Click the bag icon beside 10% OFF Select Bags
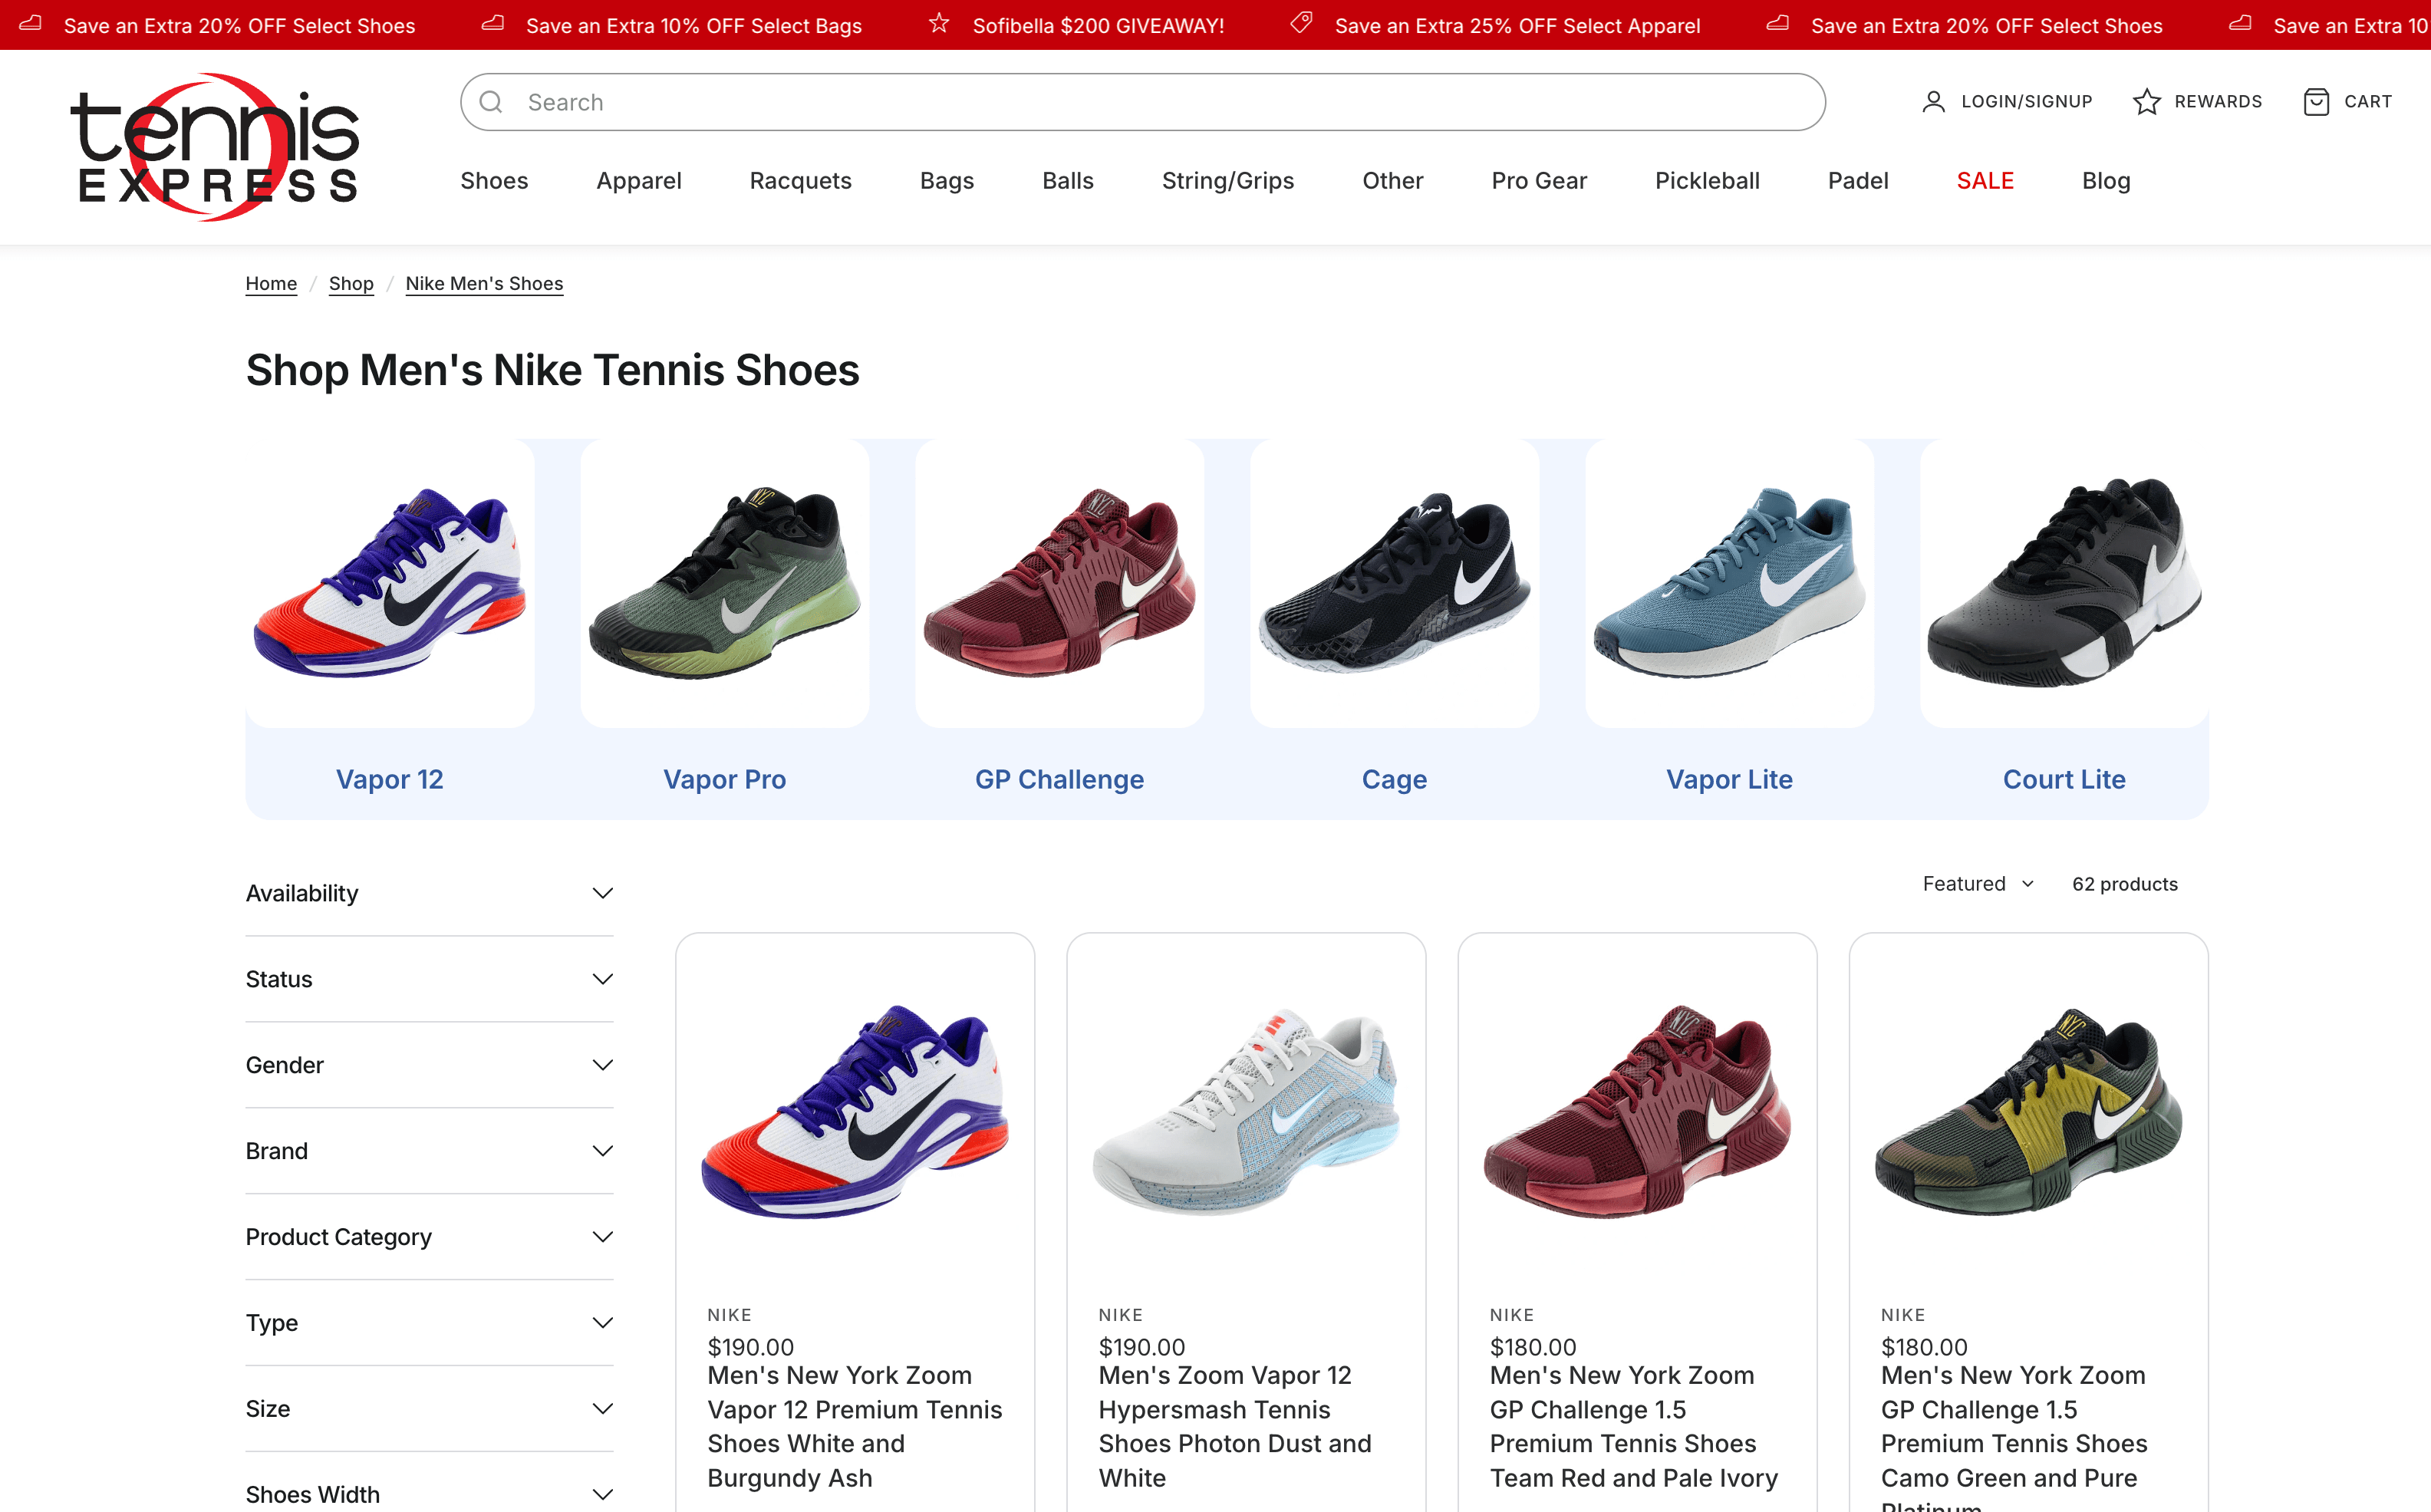Screen dimensions: 2431x1512 pos(493,24)
